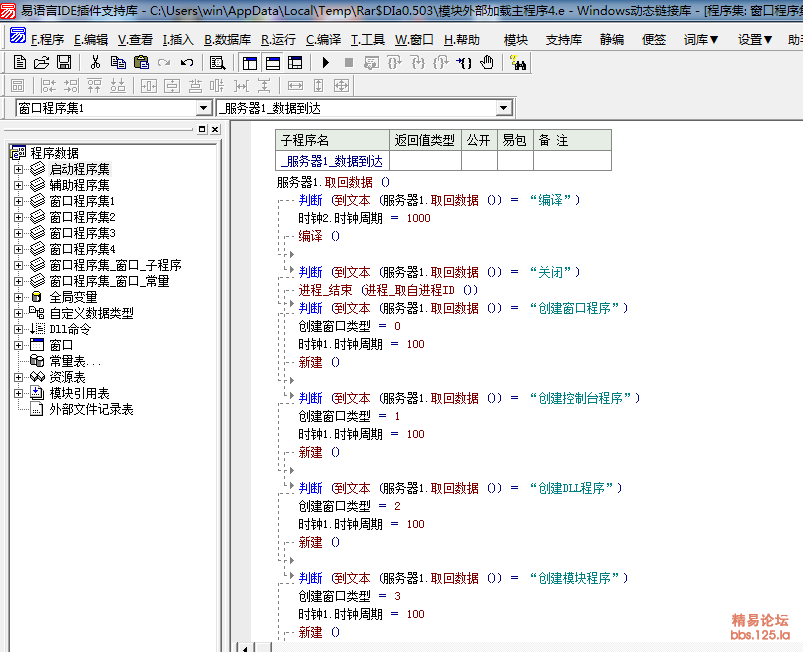Toggle the work folder panel layout icon
This screenshot has width=803, height=652.
pyautogui.click(x=250, y=62)
